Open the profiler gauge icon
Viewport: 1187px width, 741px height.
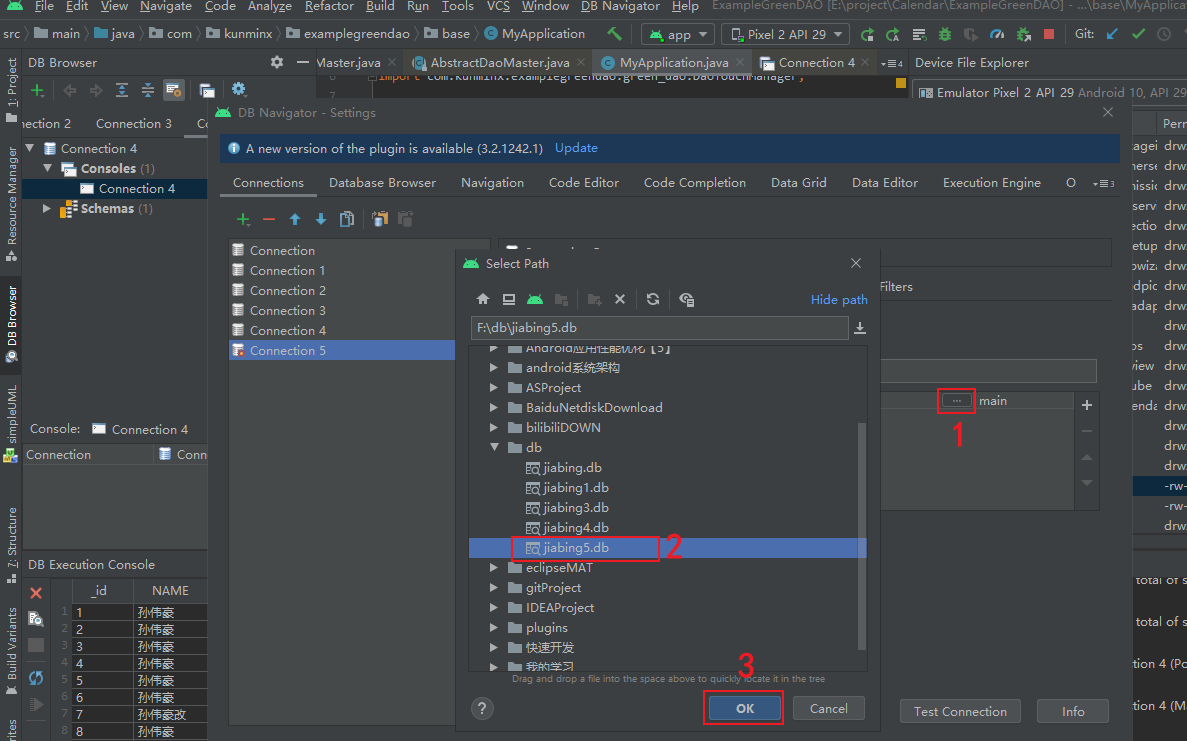pyautogui.click(x=997, y=34)
